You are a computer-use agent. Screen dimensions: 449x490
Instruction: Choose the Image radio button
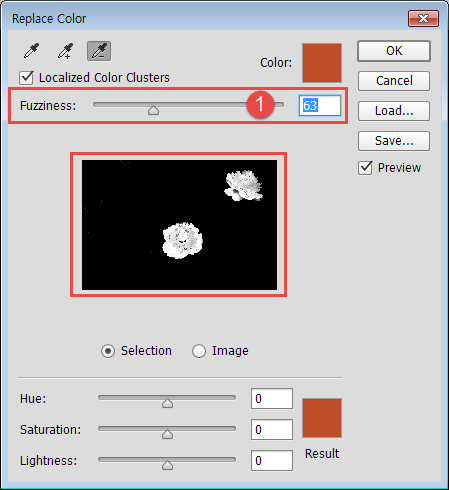coord(199,351)
